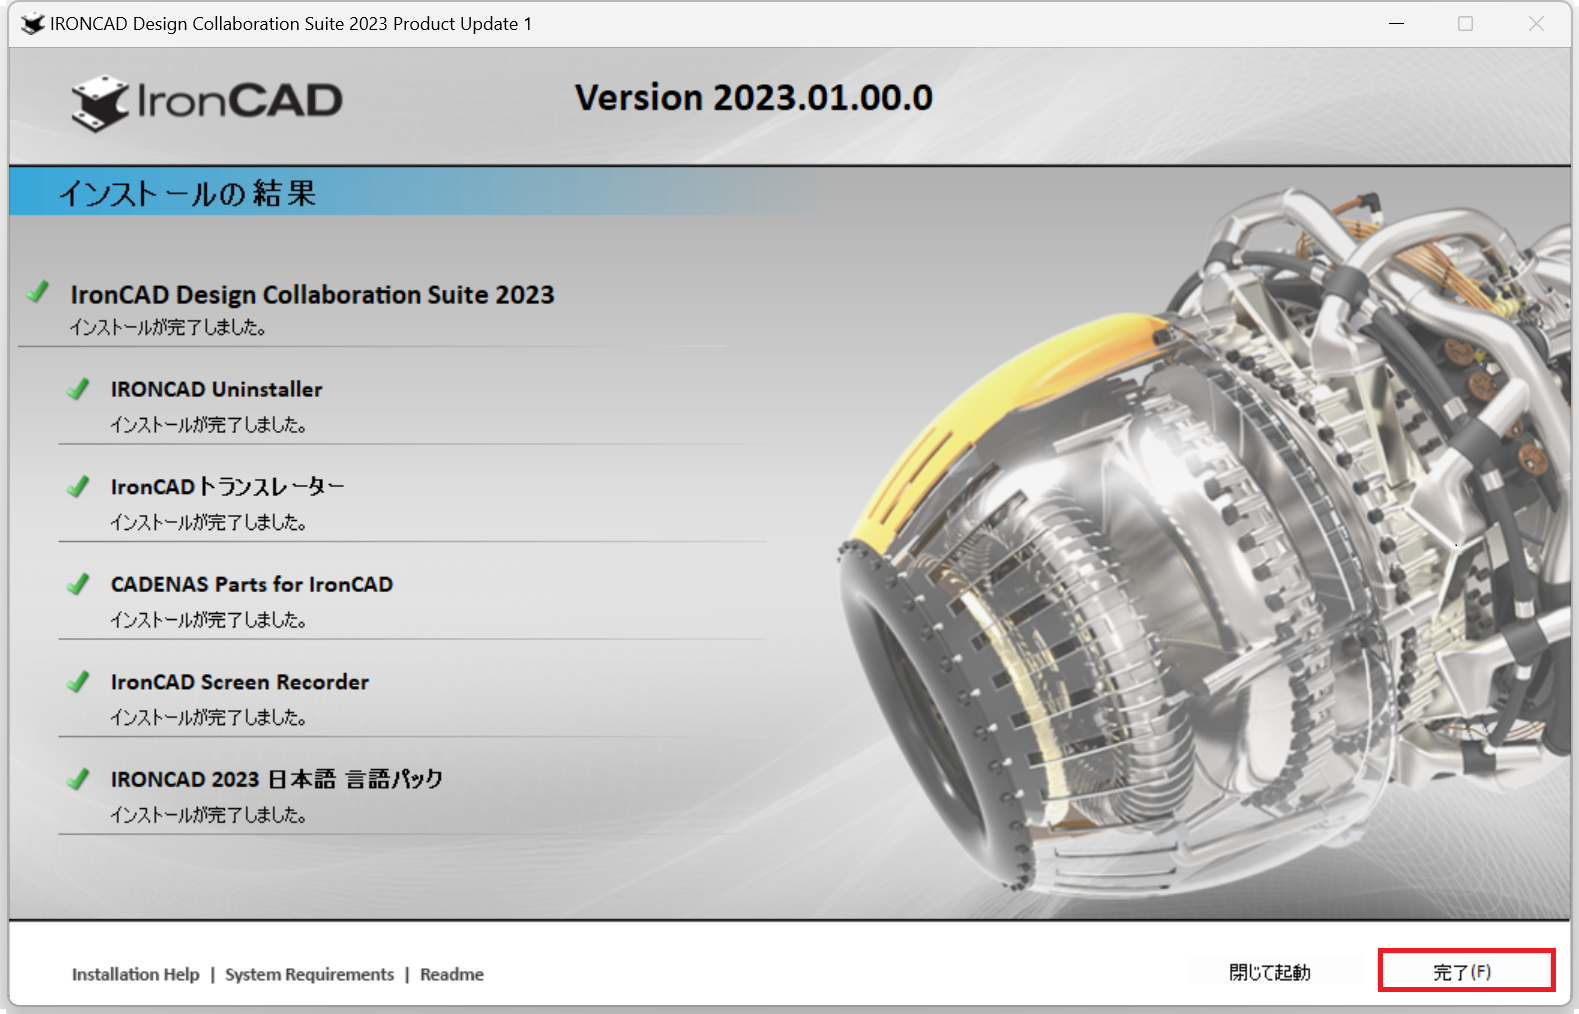Click checkmark beside CADENAS Parts for IronCAD
Screen dimensions: 1579x1014
click(78, 584)
